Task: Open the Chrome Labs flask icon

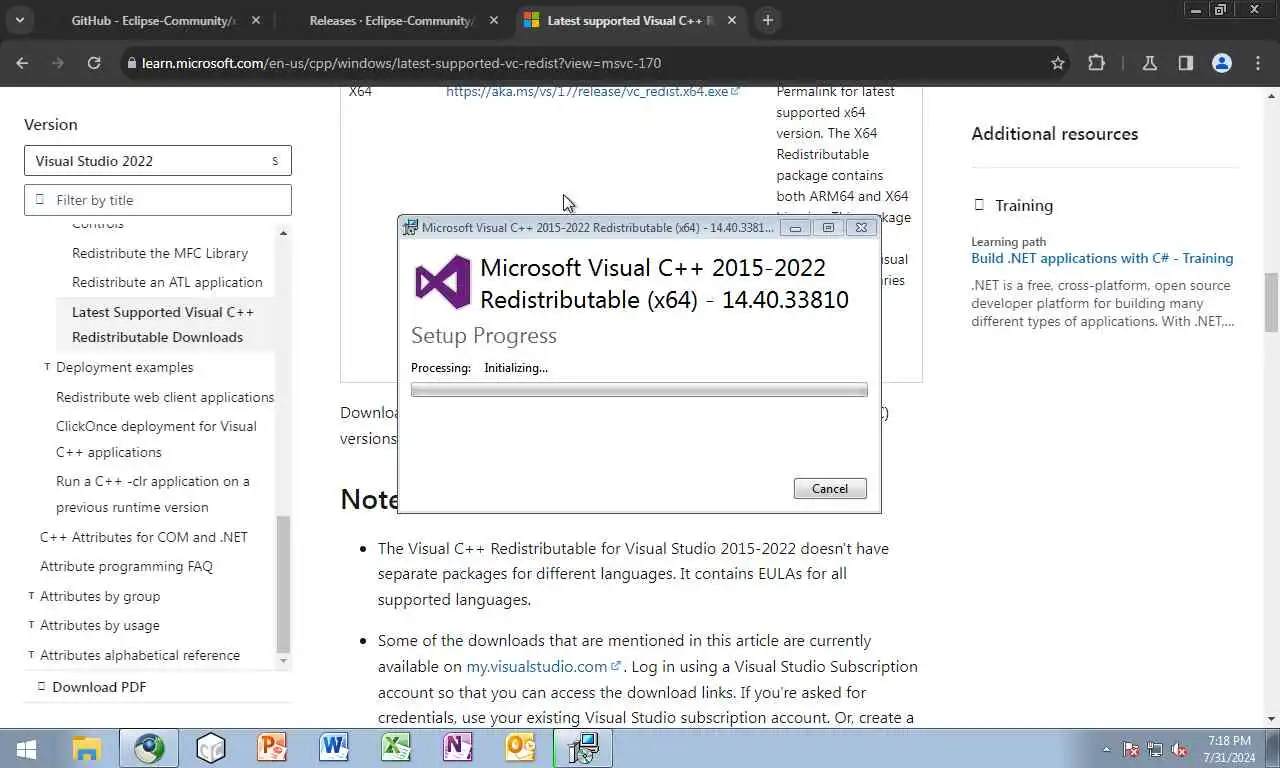Action: tap(1150, 63)
